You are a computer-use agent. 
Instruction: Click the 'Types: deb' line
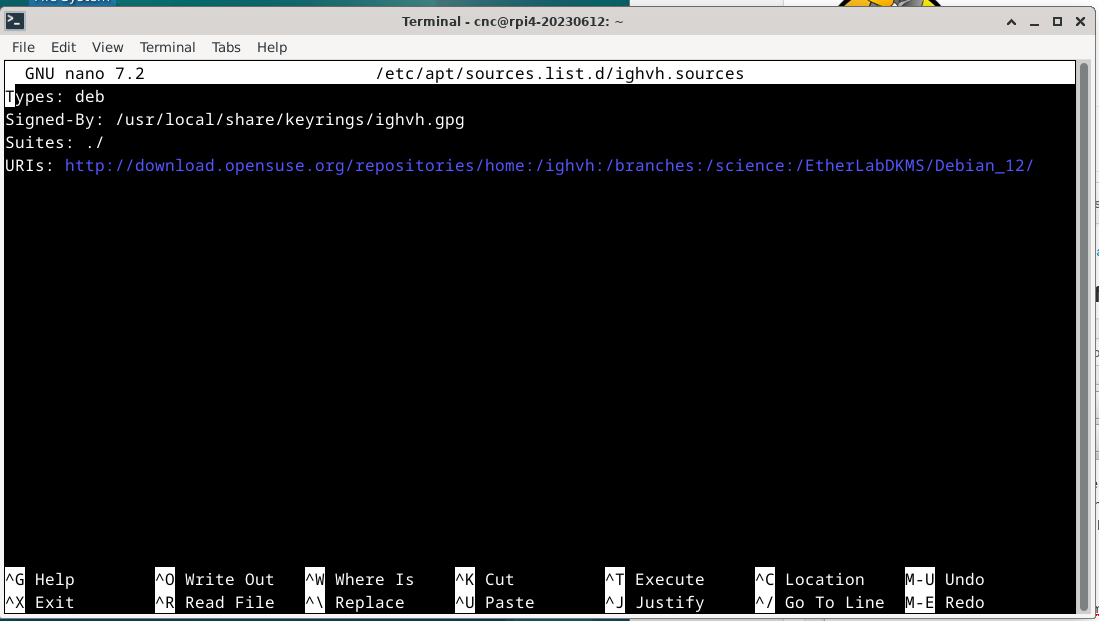point(55,97)
